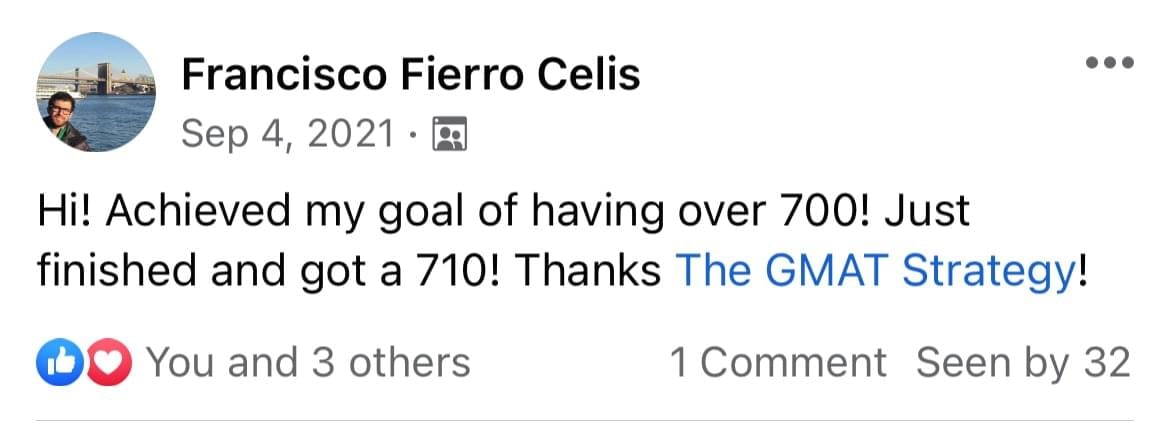Click the blue thumbs-up Like reaction icon
The height and width of the screenshot is (425, 1170).
(53, 362)
